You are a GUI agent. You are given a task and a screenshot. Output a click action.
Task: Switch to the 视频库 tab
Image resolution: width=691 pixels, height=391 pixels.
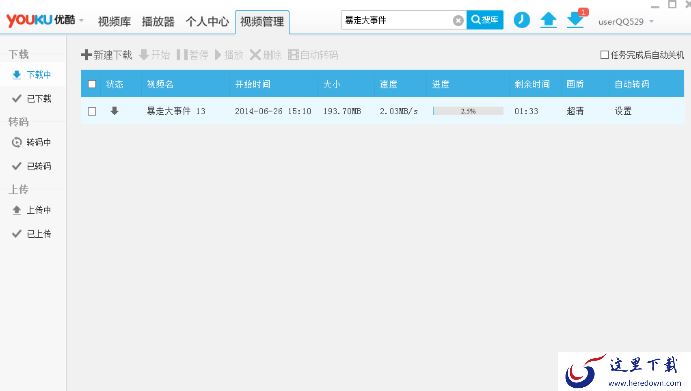point(114,21)
